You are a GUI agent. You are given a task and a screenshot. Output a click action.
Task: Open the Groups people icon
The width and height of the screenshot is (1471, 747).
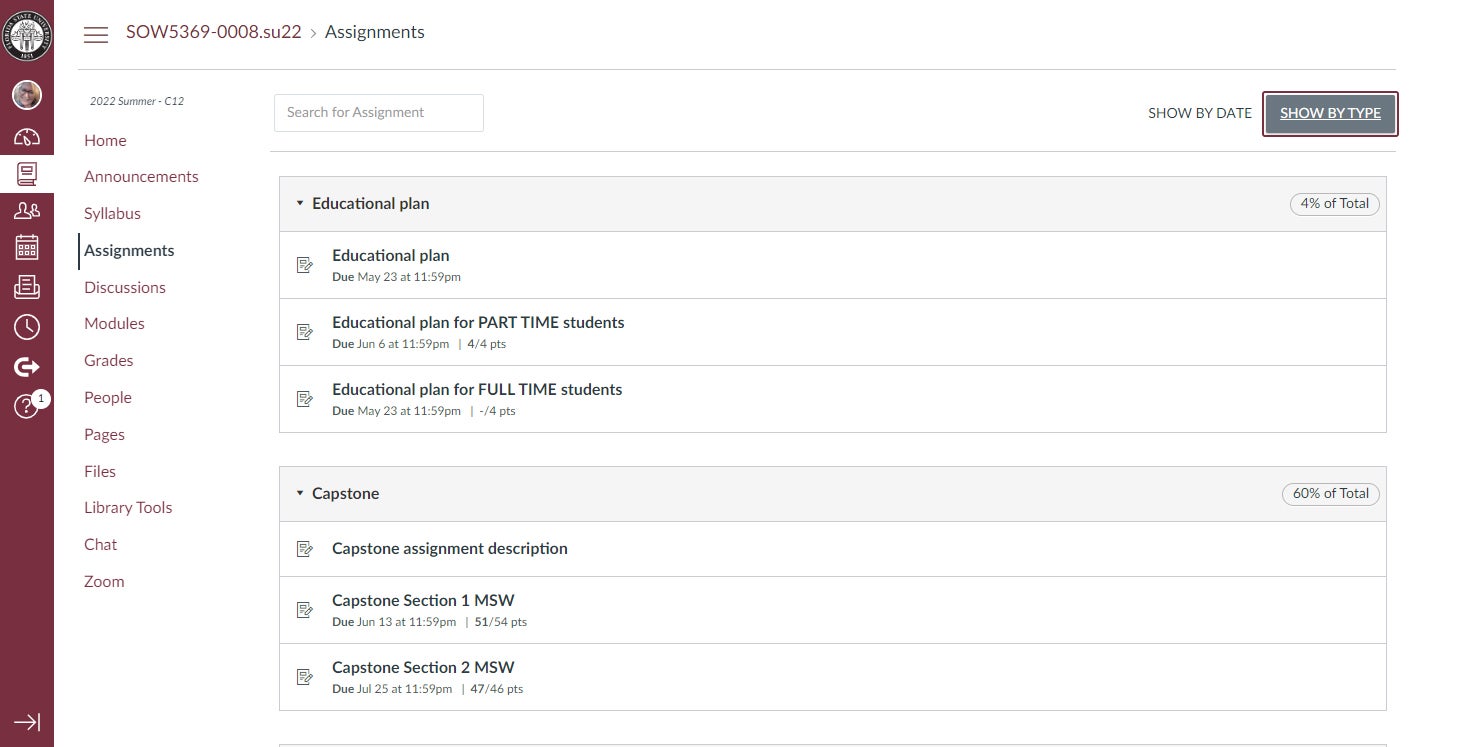pos(27,211)
